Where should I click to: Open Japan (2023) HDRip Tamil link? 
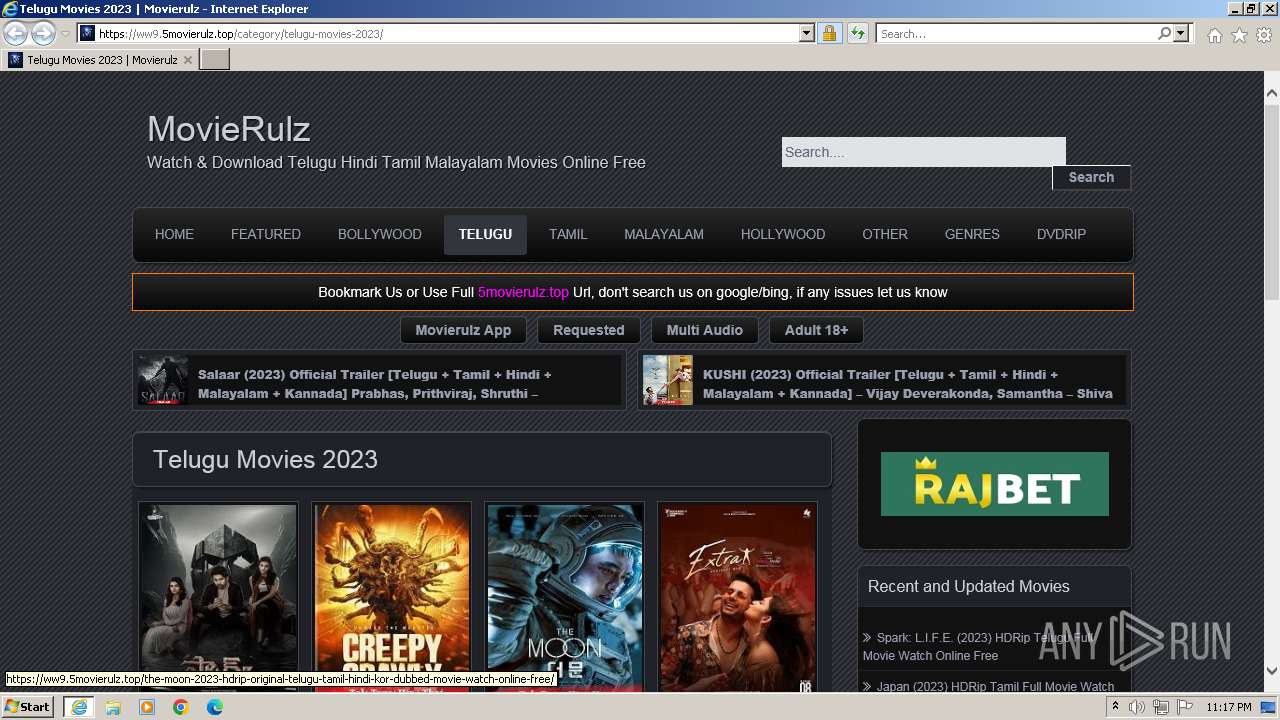995,686
